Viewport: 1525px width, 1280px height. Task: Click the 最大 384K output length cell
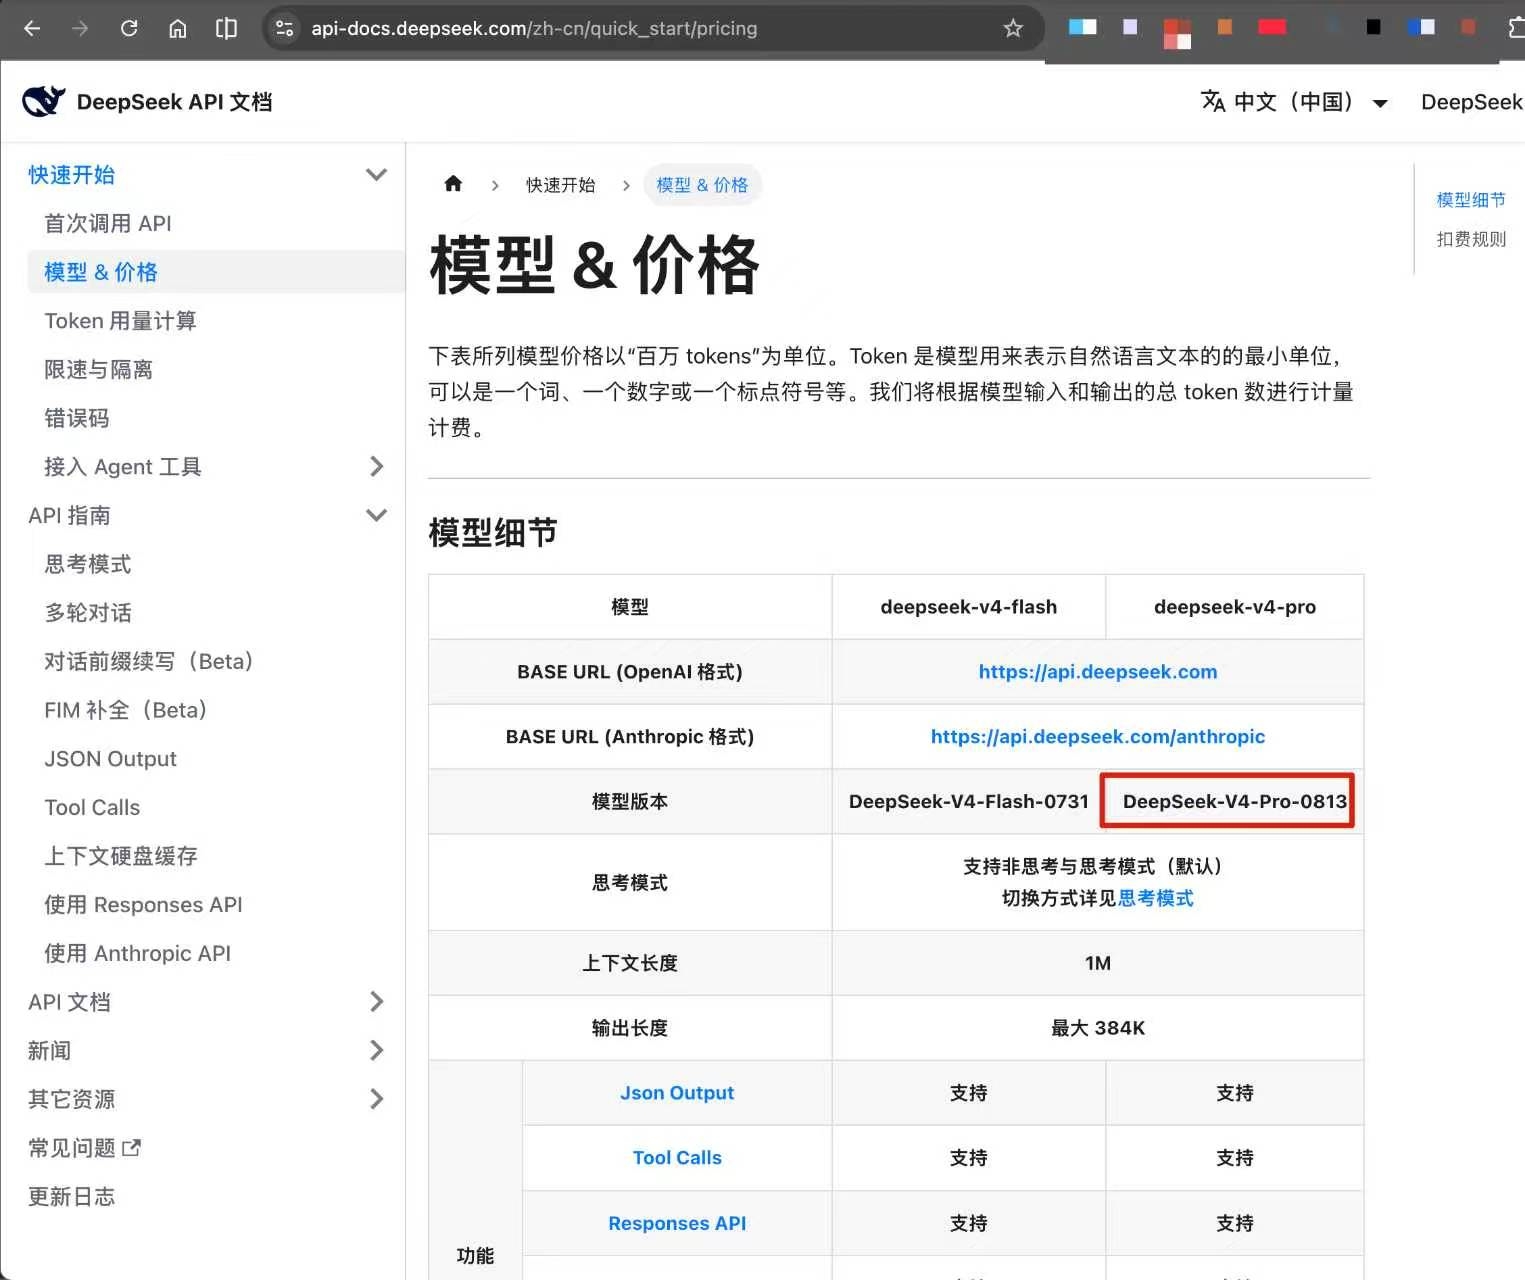click(x=1098, y=1028)
